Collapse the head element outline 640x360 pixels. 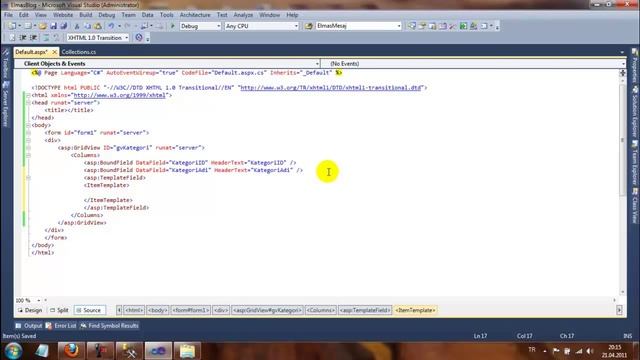[28, 103]
